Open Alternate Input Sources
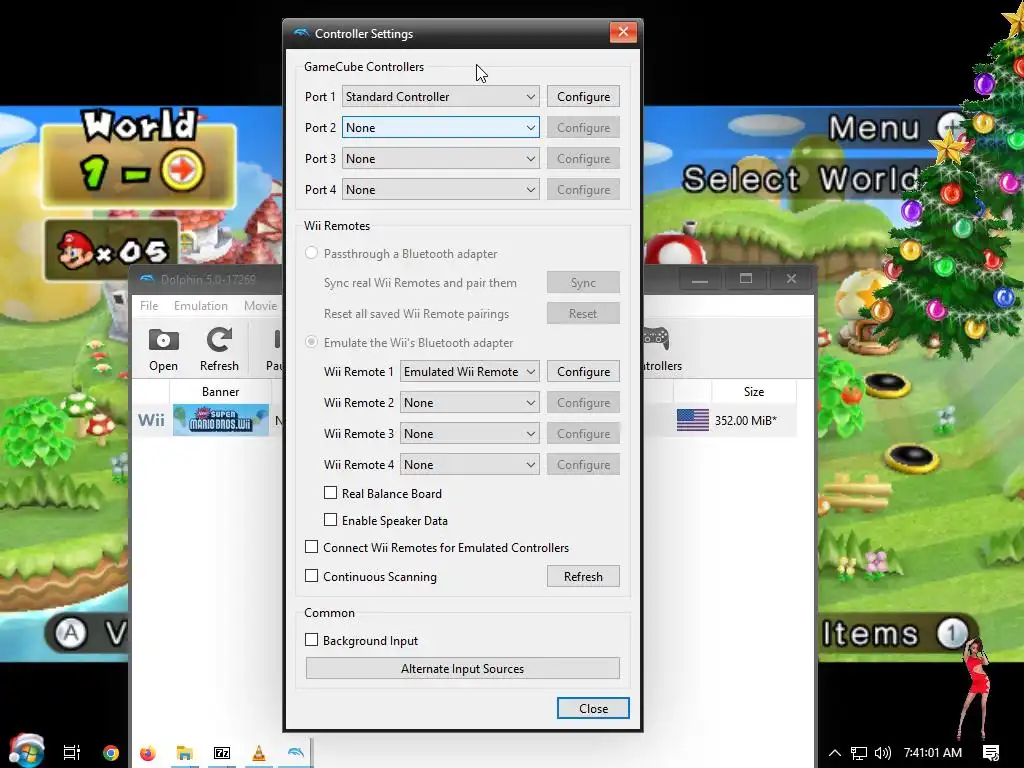Image resolution: width=1024 pixels, height=768 pixels. (462, 669)
